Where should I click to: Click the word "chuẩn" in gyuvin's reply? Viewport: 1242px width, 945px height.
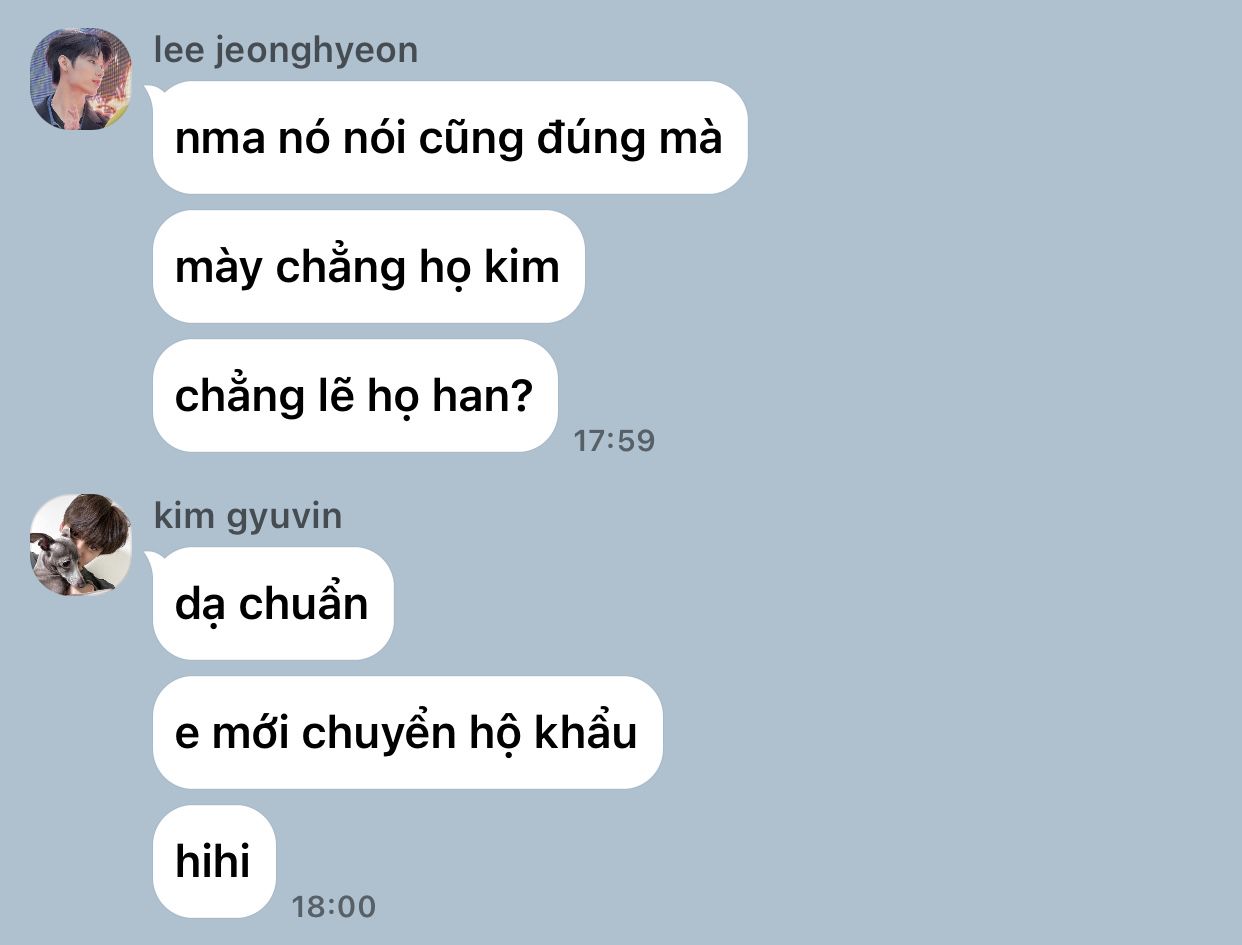(x=304, y=604)
